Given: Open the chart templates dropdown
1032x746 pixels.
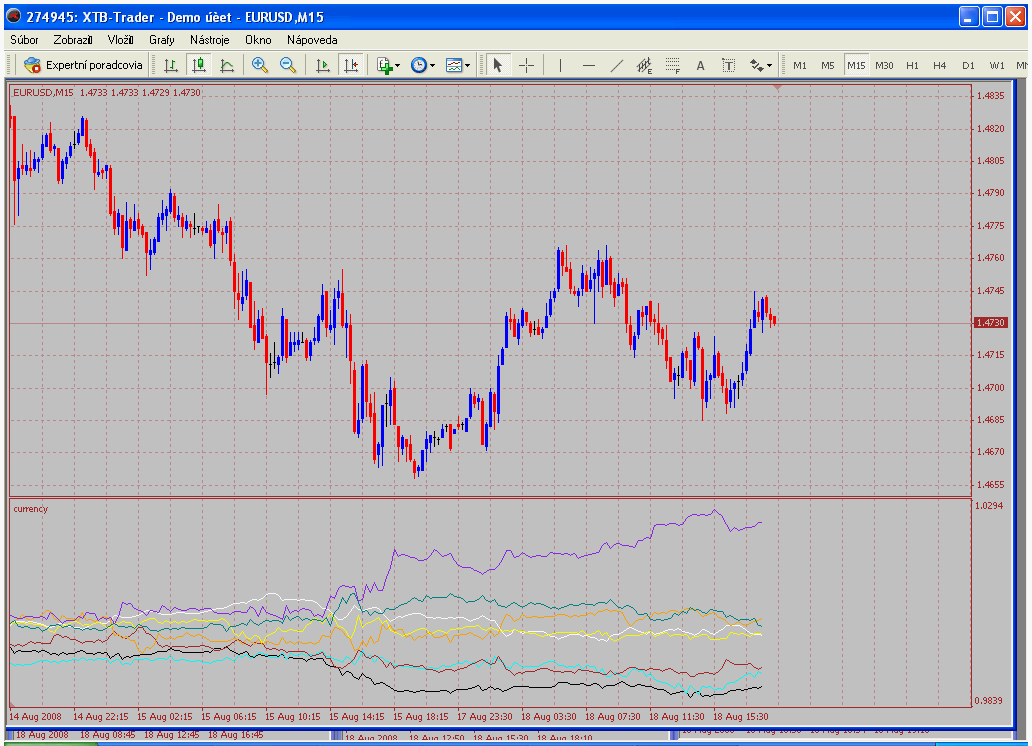Looking at the screenshot, I should point(458,65).
